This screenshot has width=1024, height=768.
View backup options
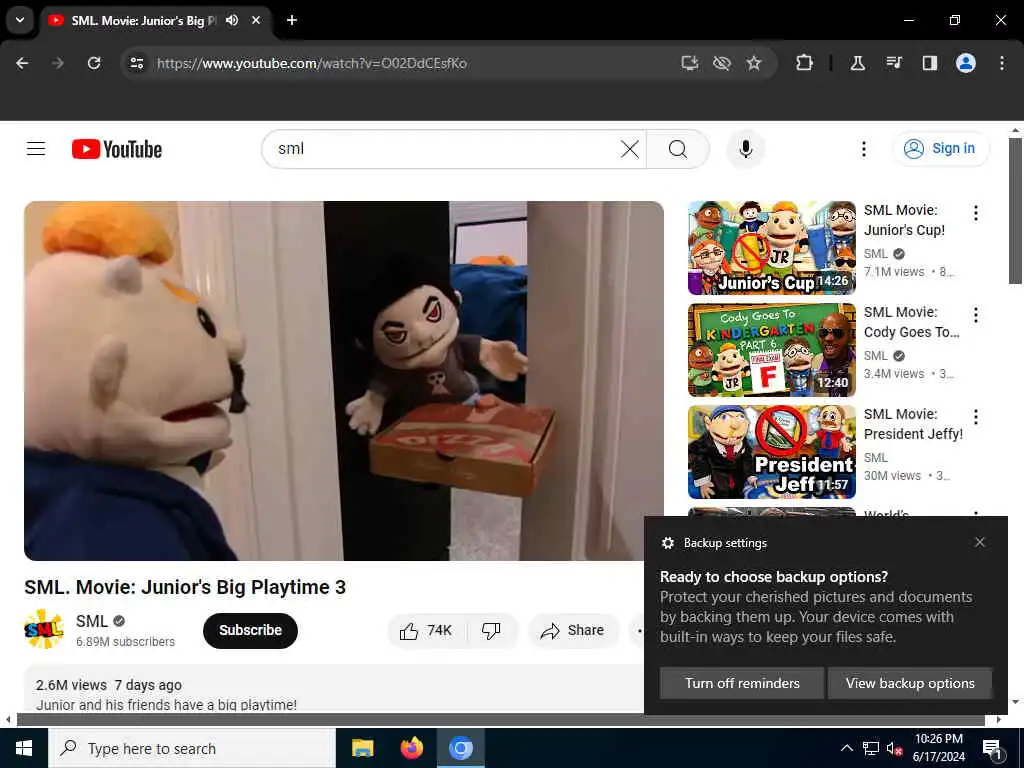click(910, 683)
